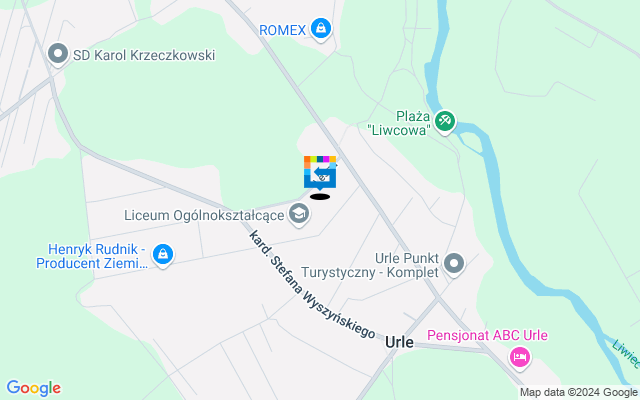Click the Pensjonat ABC Urle label
This screenshot has width=640, height=400.
point(487,336)
